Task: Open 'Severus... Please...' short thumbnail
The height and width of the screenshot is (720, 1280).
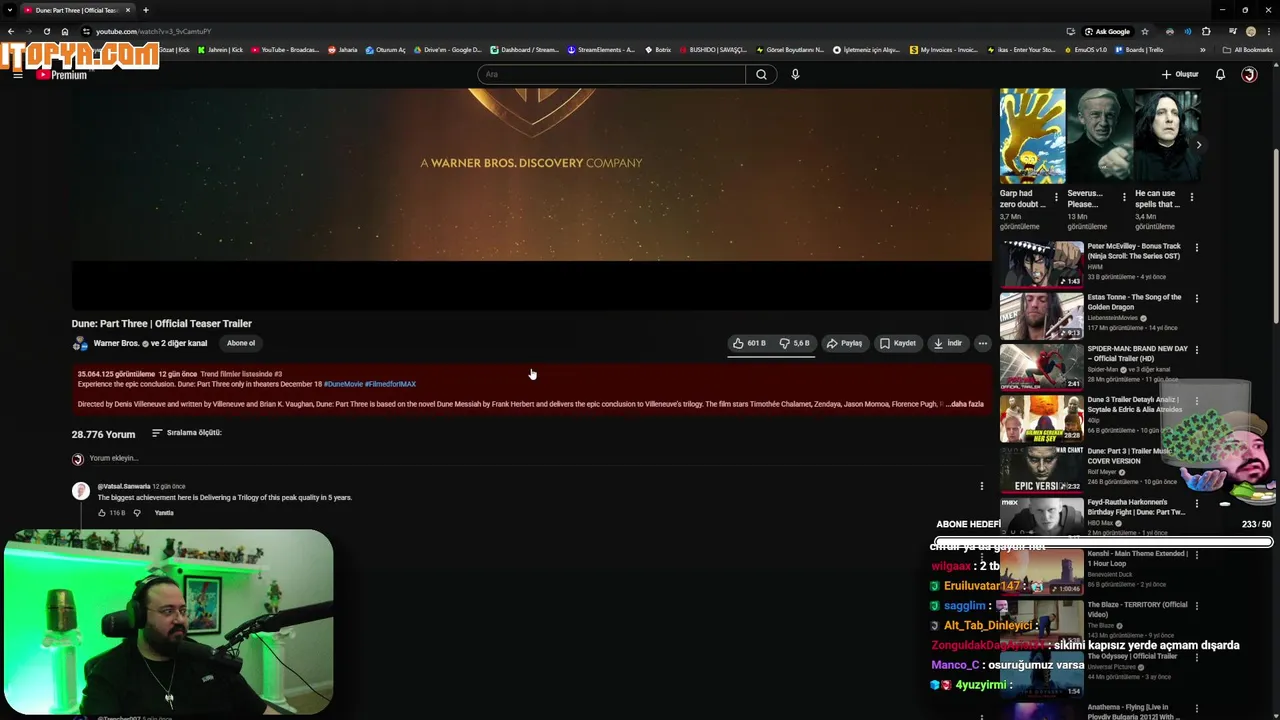Action: (x=1099, y=136)
